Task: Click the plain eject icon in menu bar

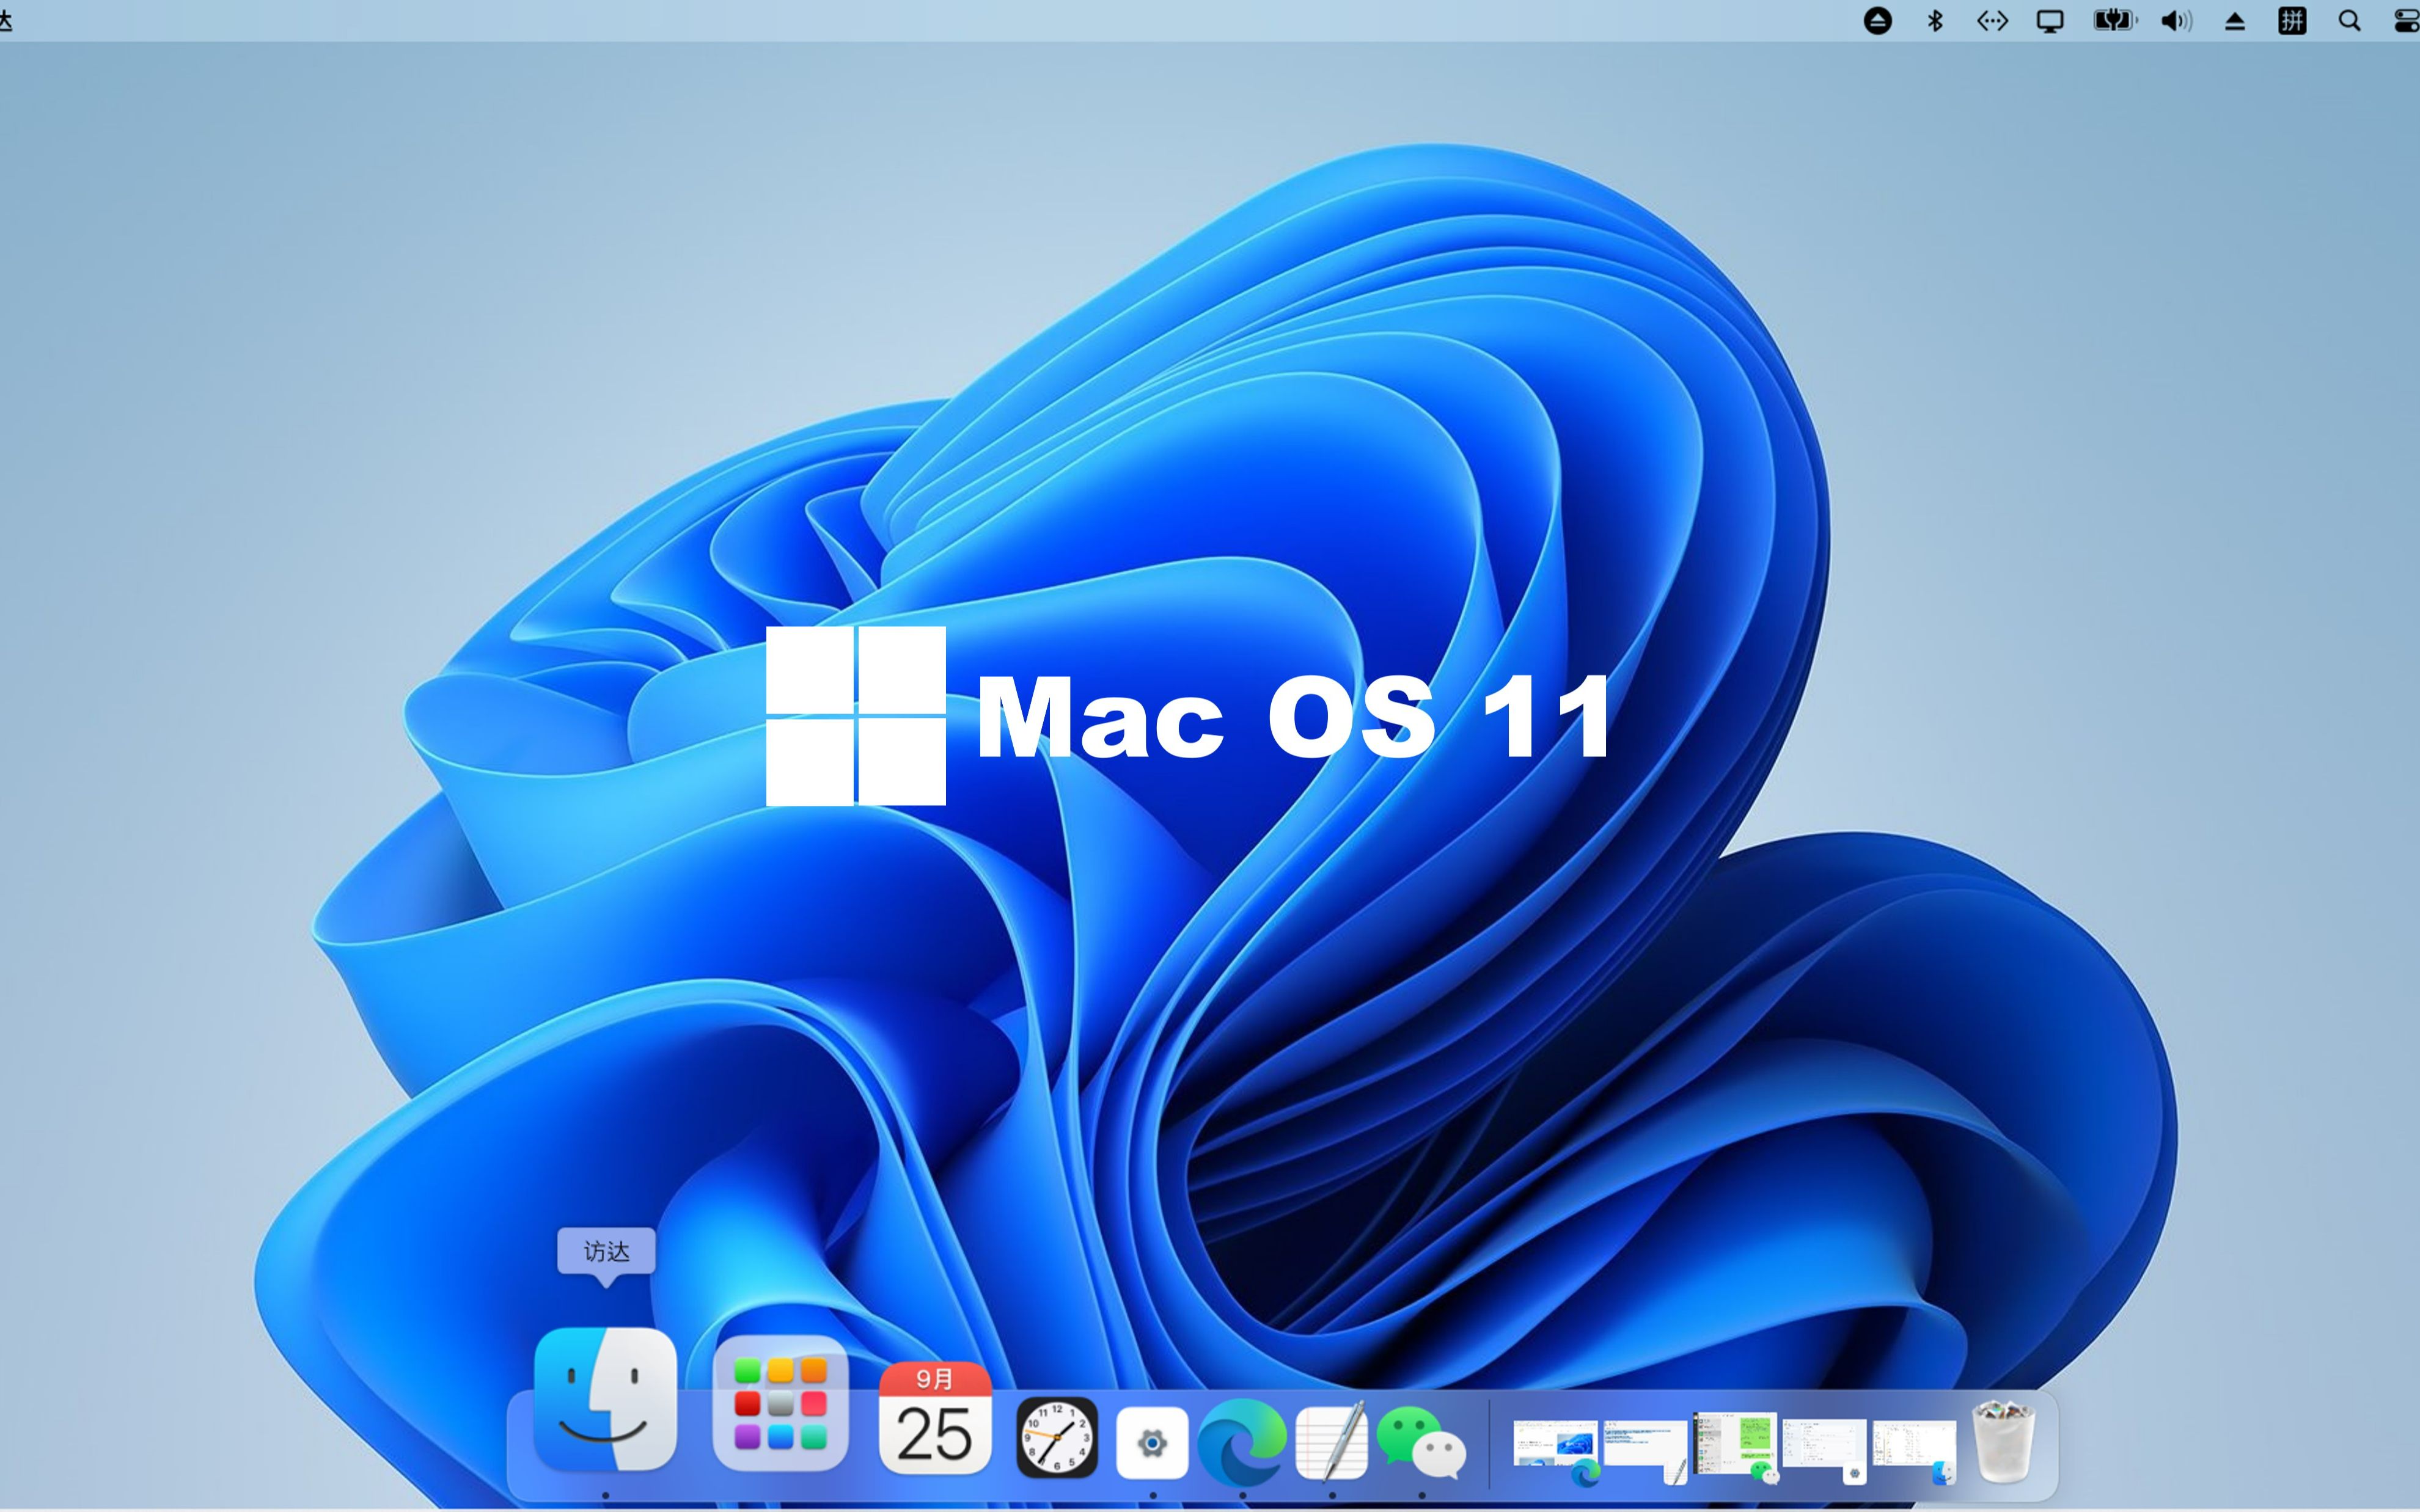Action: pyautogui.click(x=2235, y=22)
